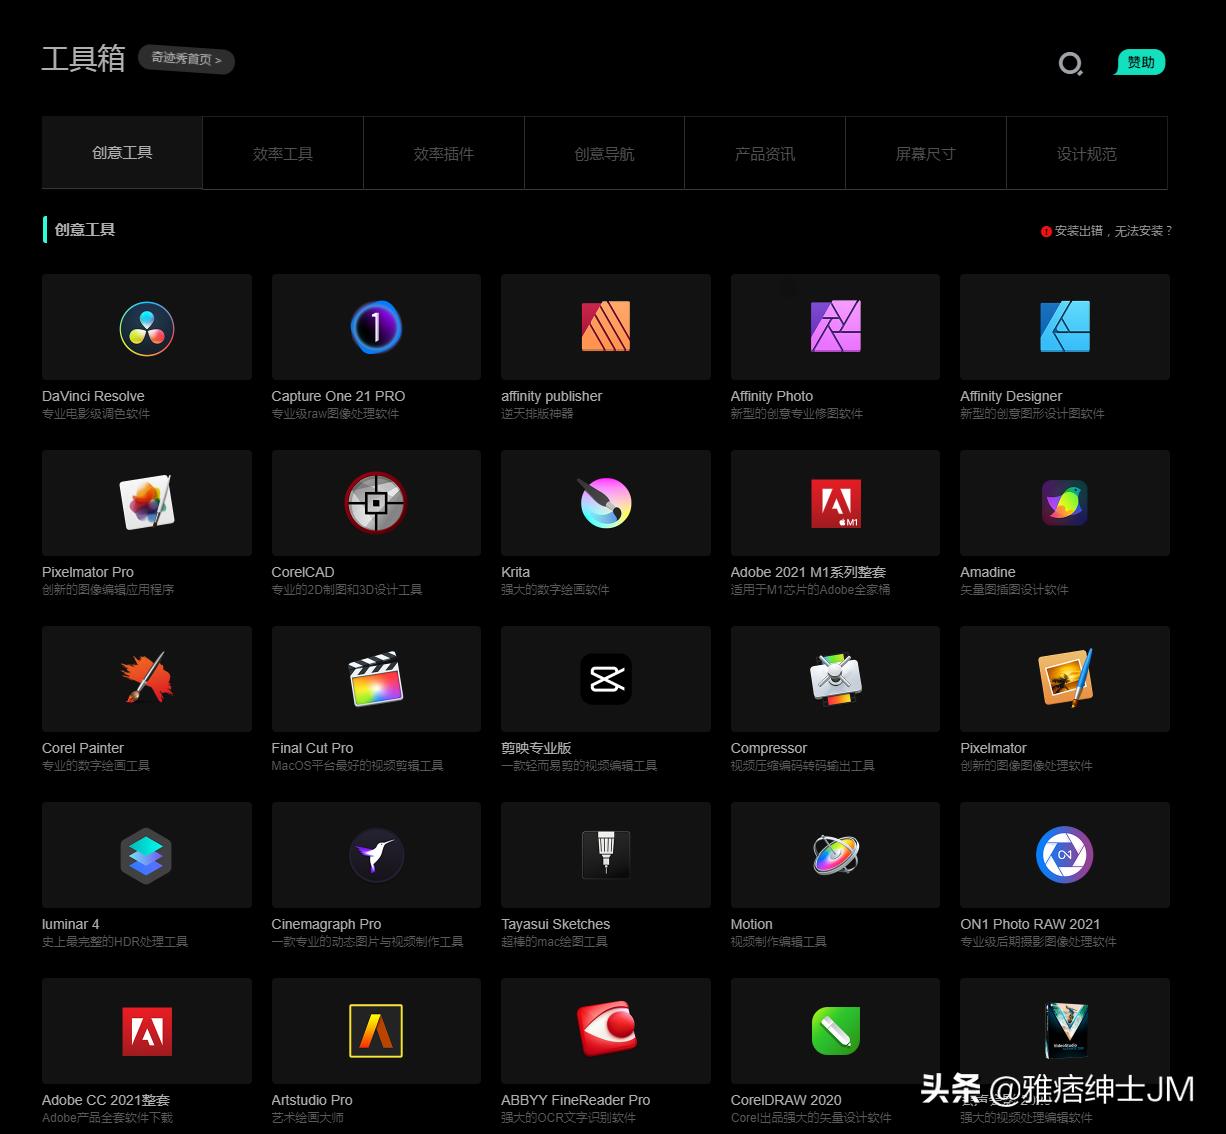Open the search magnifier icon
The image size is (1226, 1134).
(1070, 63)
